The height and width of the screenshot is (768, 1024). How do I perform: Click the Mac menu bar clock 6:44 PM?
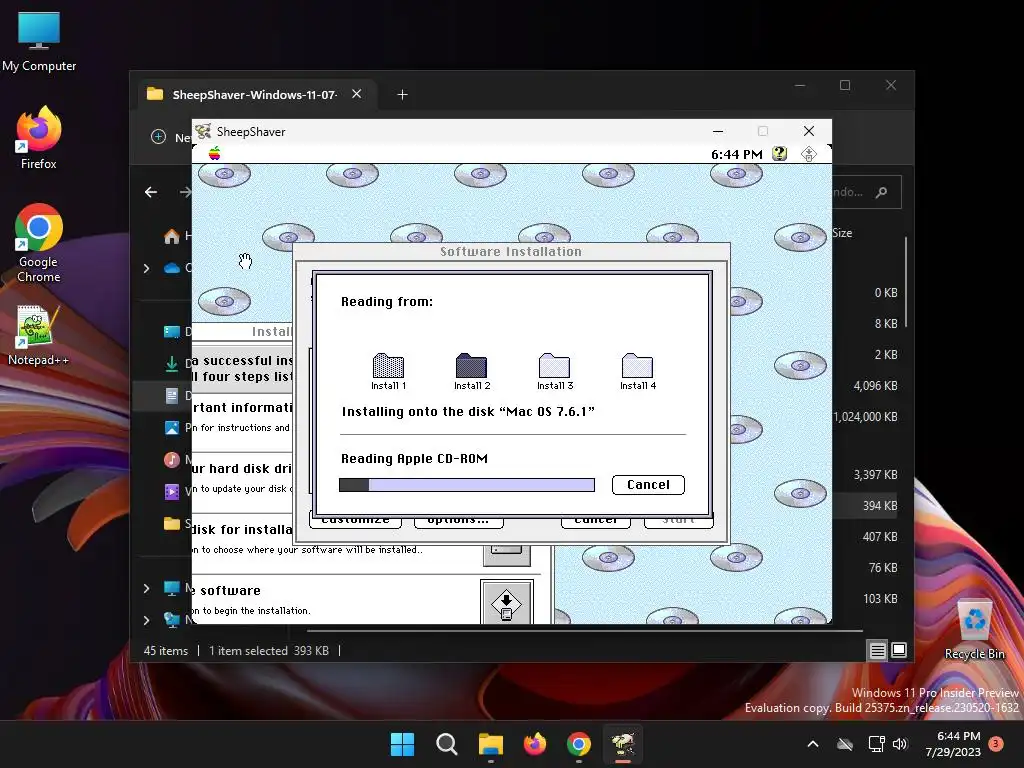pyautogui.click(x=737, y=154)
